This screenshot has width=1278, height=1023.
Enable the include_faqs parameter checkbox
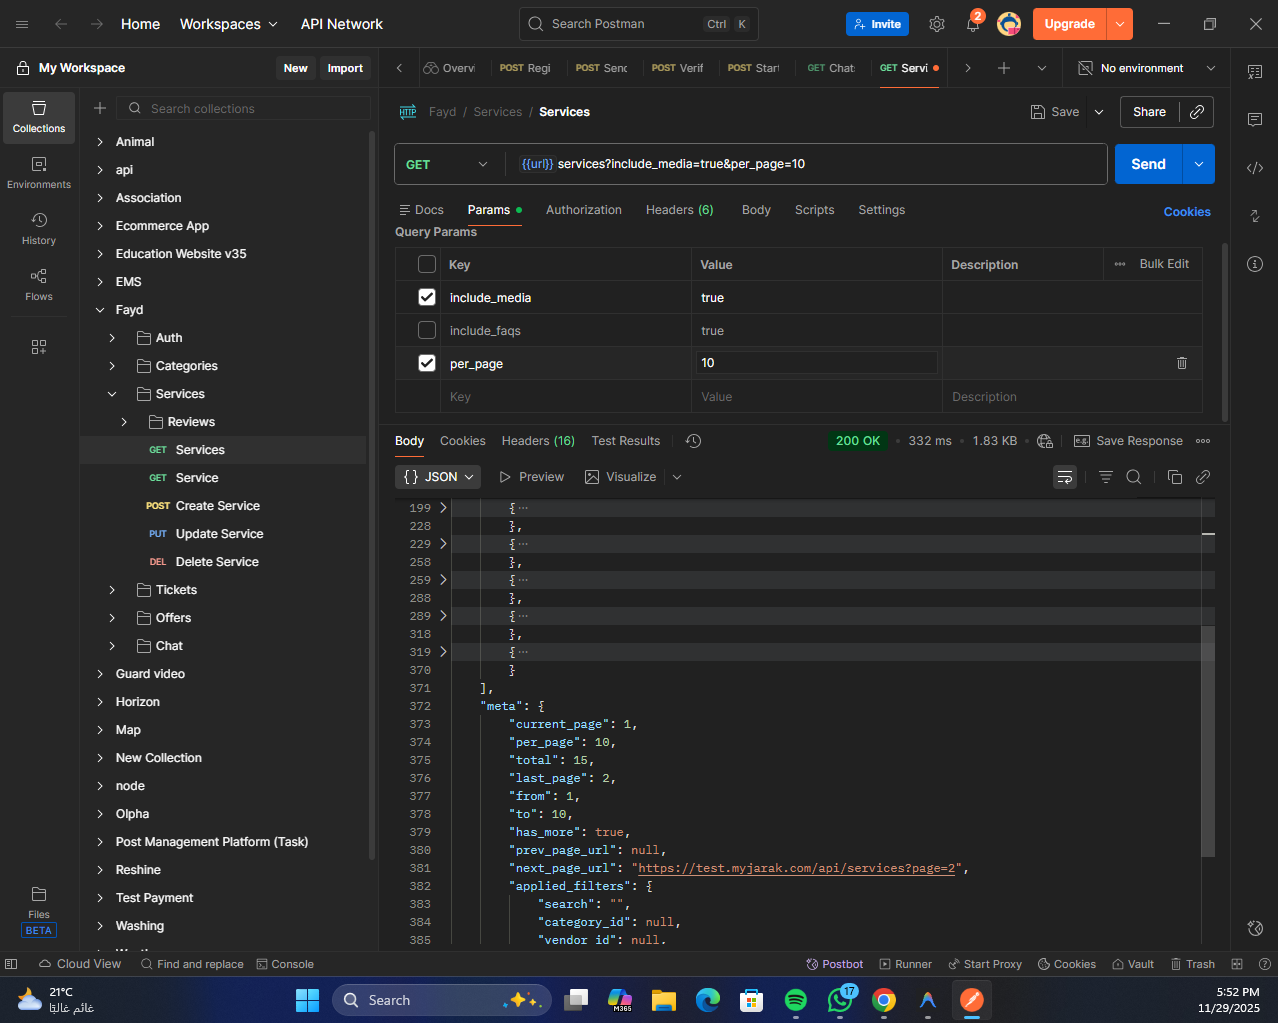point(427,330)
